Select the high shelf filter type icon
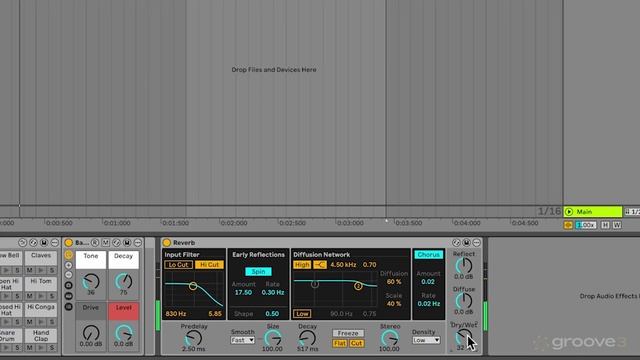The height and width of the screenshot is (360, 640). point(320,264)
